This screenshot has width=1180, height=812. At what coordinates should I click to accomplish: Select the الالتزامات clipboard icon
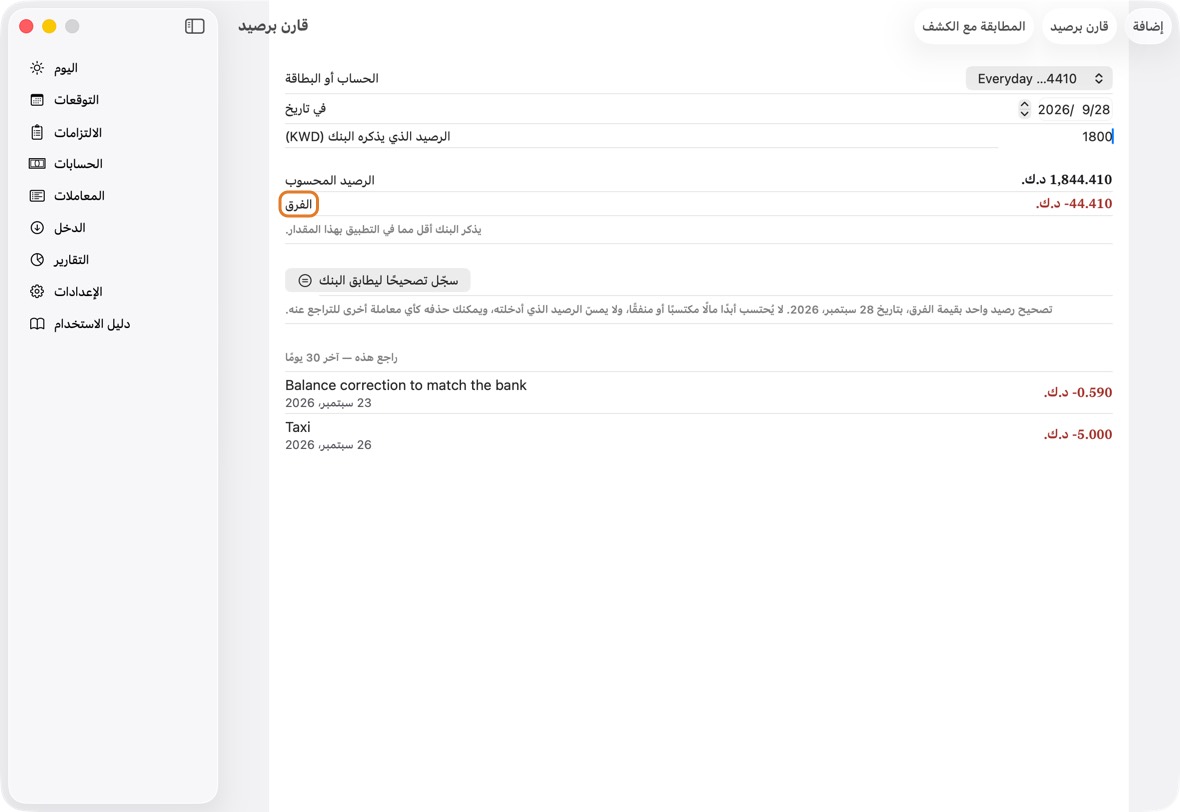click(x=37, y=132)
